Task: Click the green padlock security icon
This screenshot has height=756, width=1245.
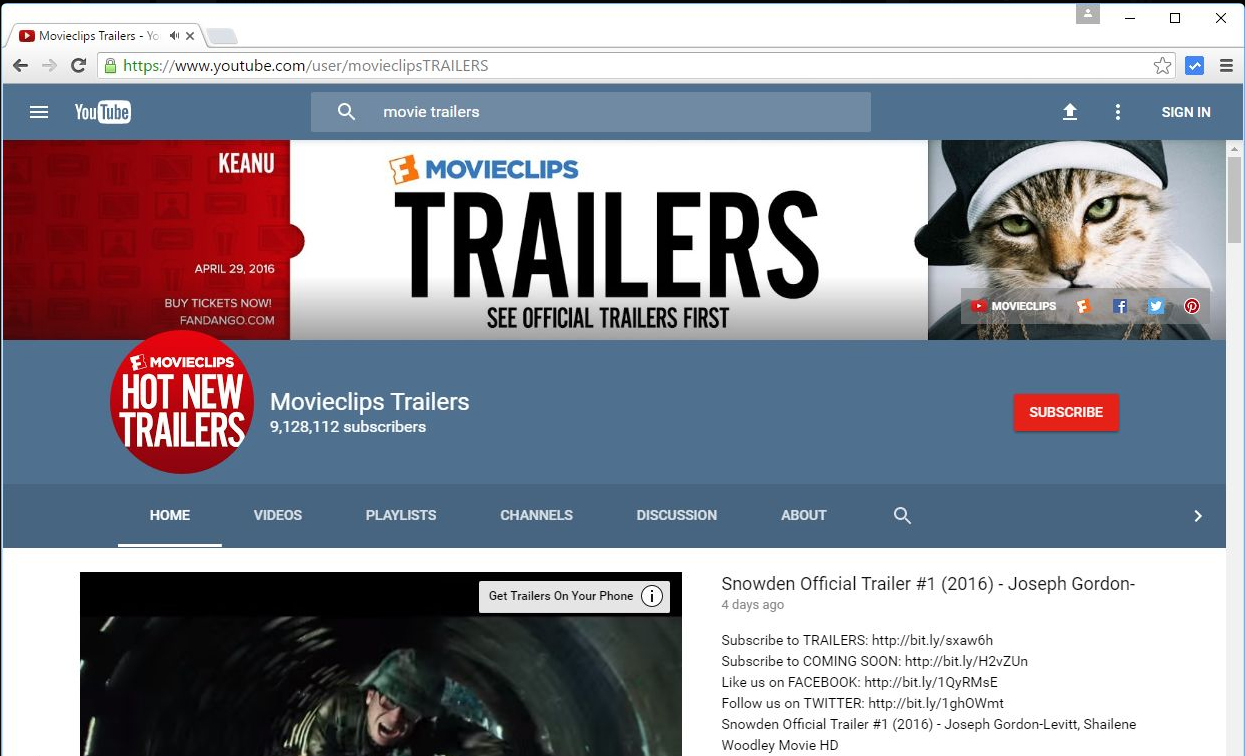Action: (111, 66)
